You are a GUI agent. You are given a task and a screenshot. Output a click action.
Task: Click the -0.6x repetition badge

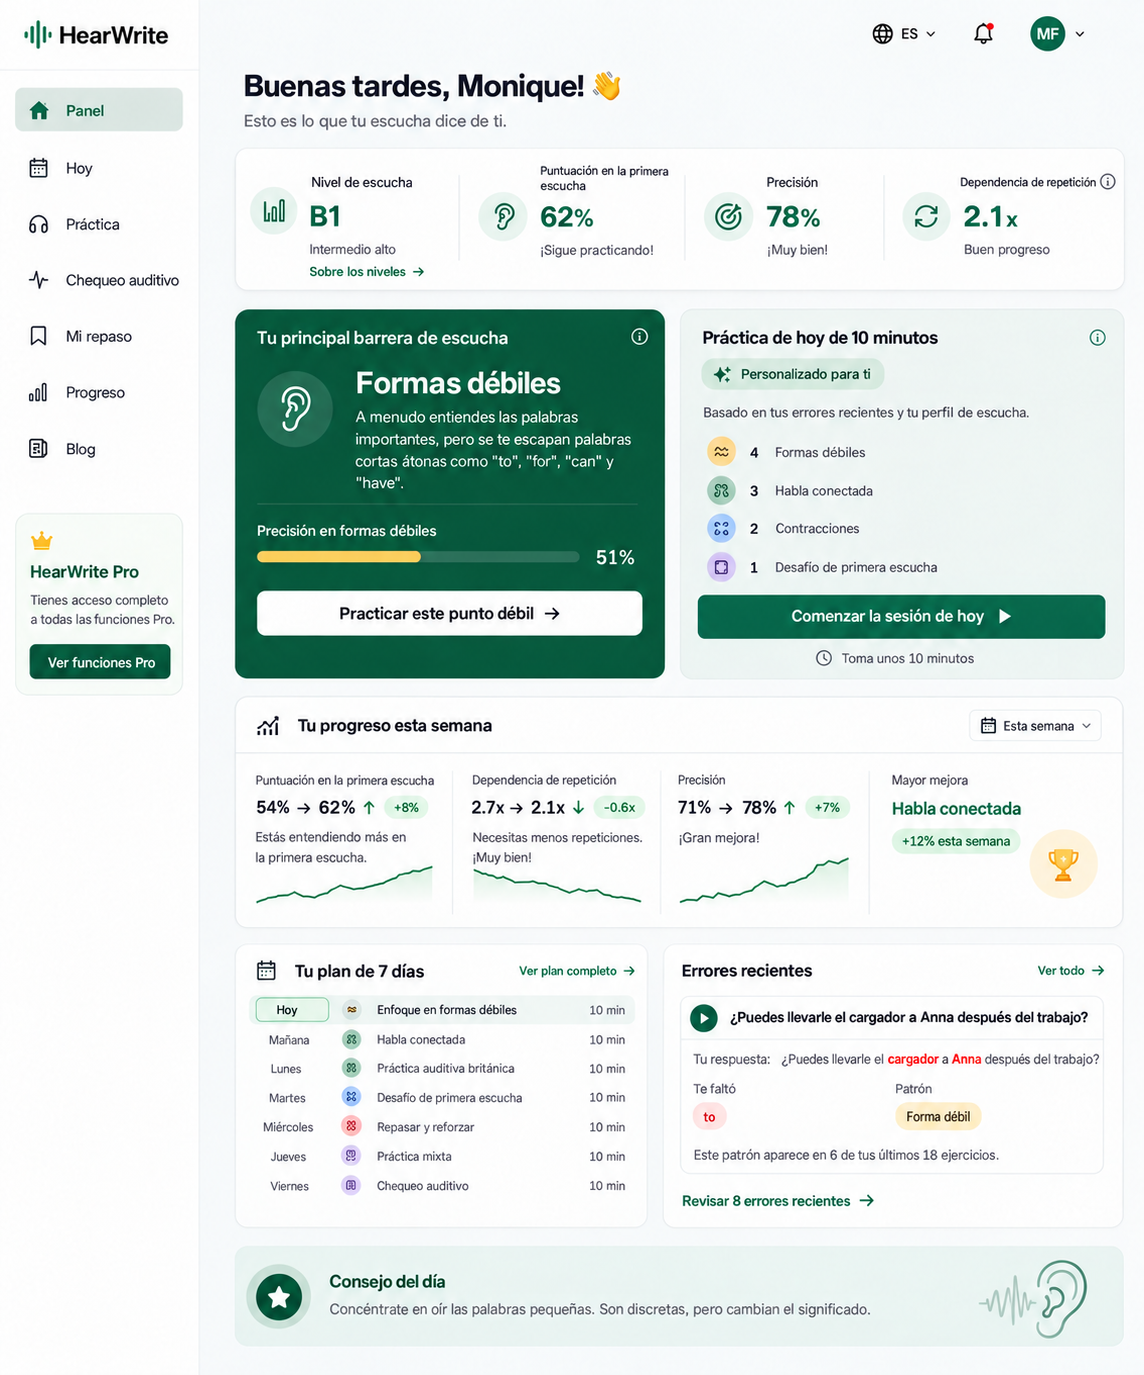click(x=620, y=808)
